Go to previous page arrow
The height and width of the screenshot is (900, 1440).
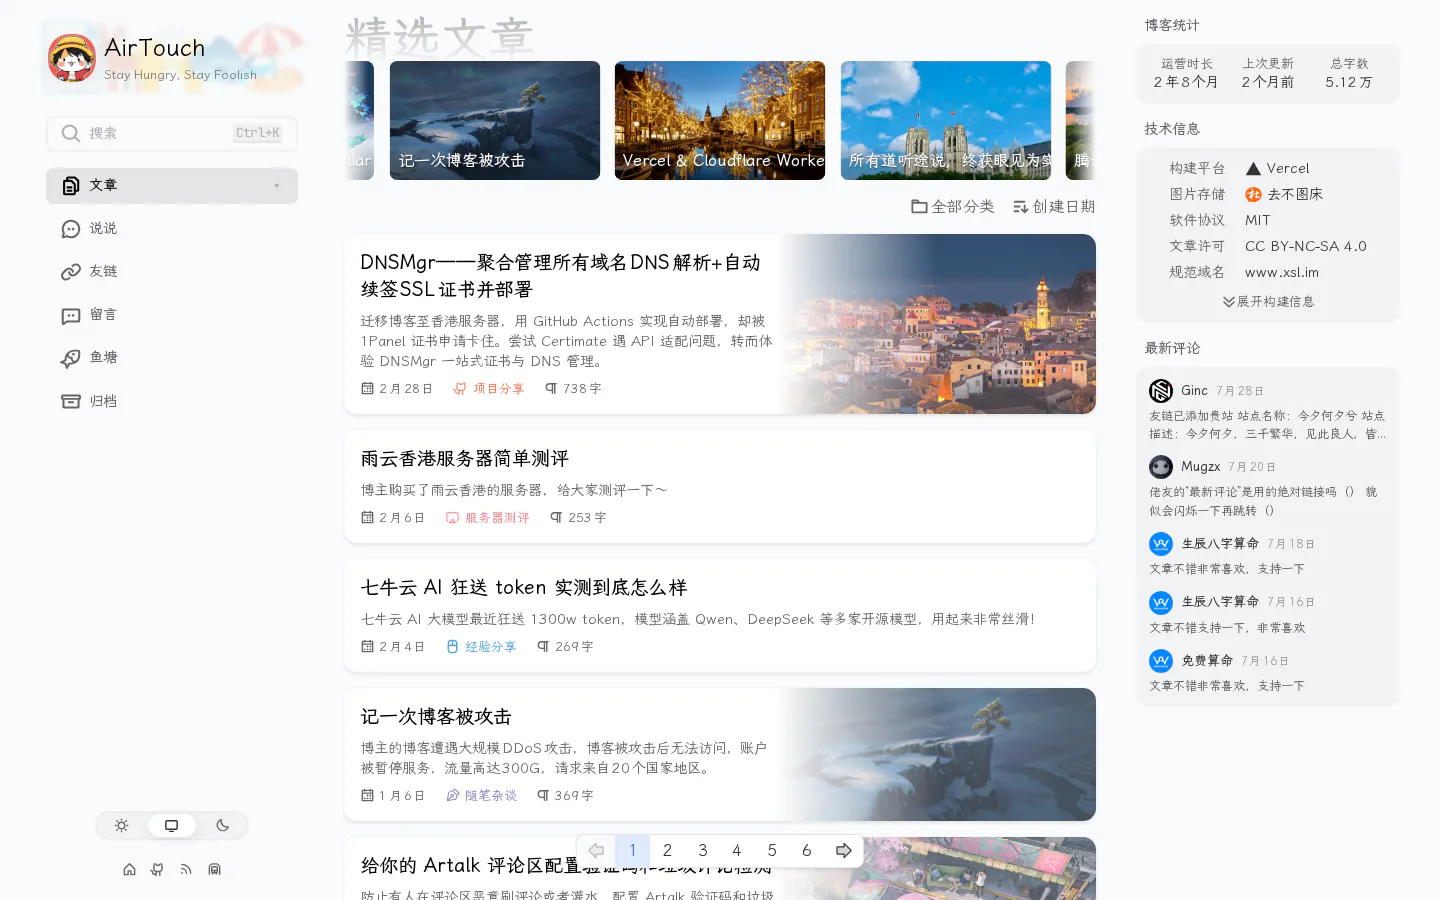pyautogui.click(x=596, y=851)
